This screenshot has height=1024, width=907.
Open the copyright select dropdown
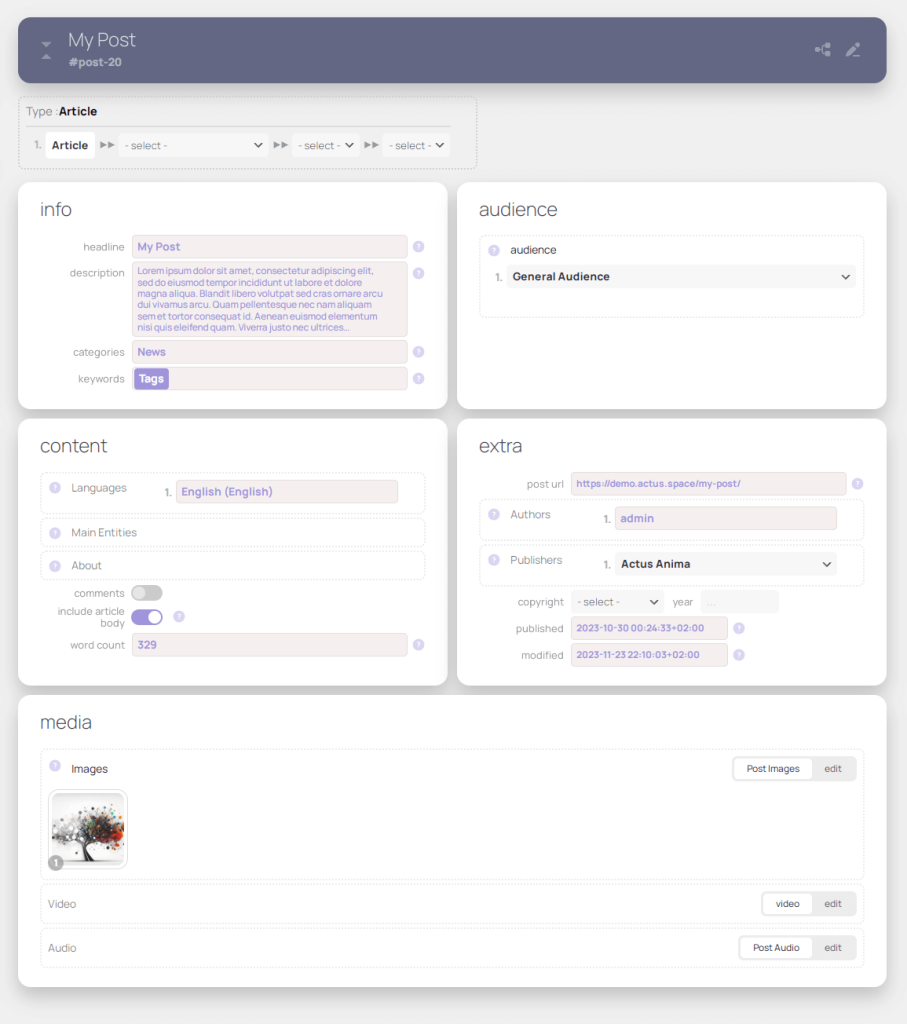(617, 602)
